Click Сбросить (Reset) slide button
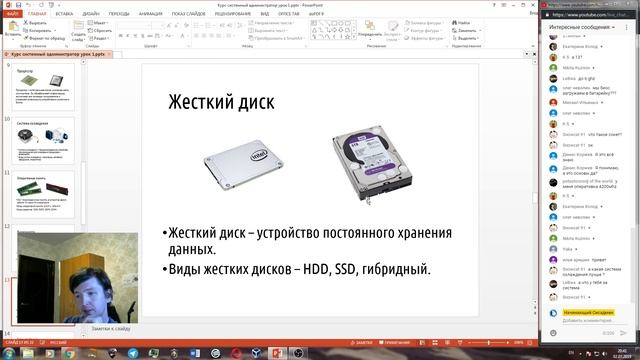640x360 pixels. 100,31
